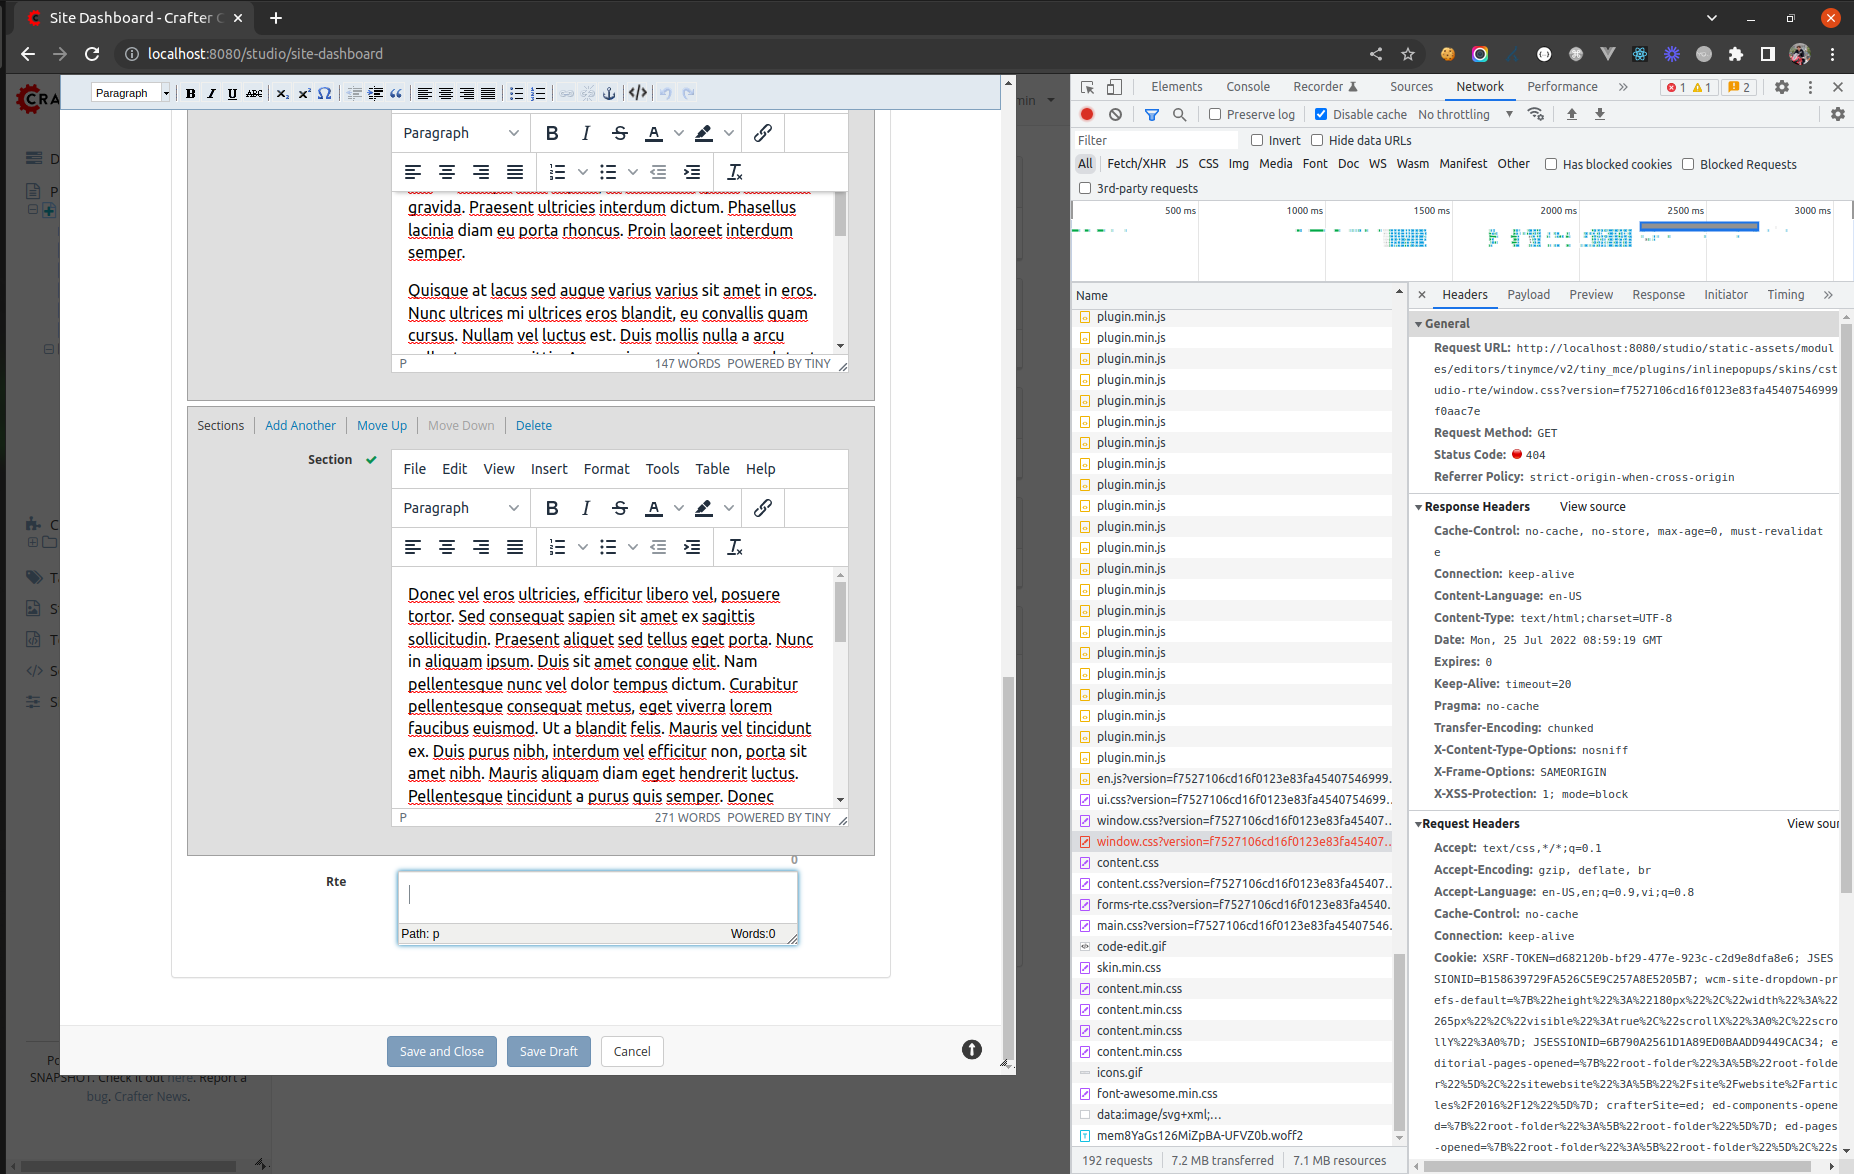Open Paragraph format dropdown in 271-word editor
The image size is (1854, 1174).
pos(461,508)
